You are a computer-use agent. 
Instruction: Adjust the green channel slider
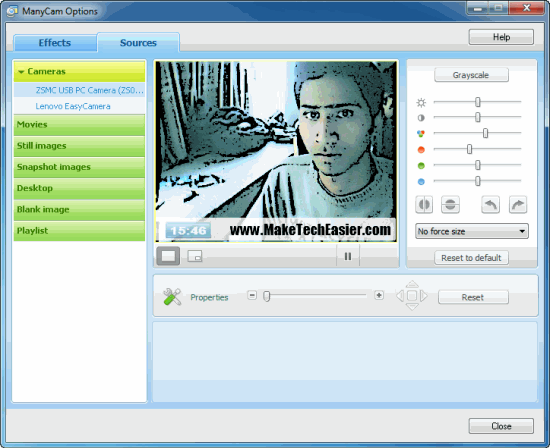click(477, 165)
